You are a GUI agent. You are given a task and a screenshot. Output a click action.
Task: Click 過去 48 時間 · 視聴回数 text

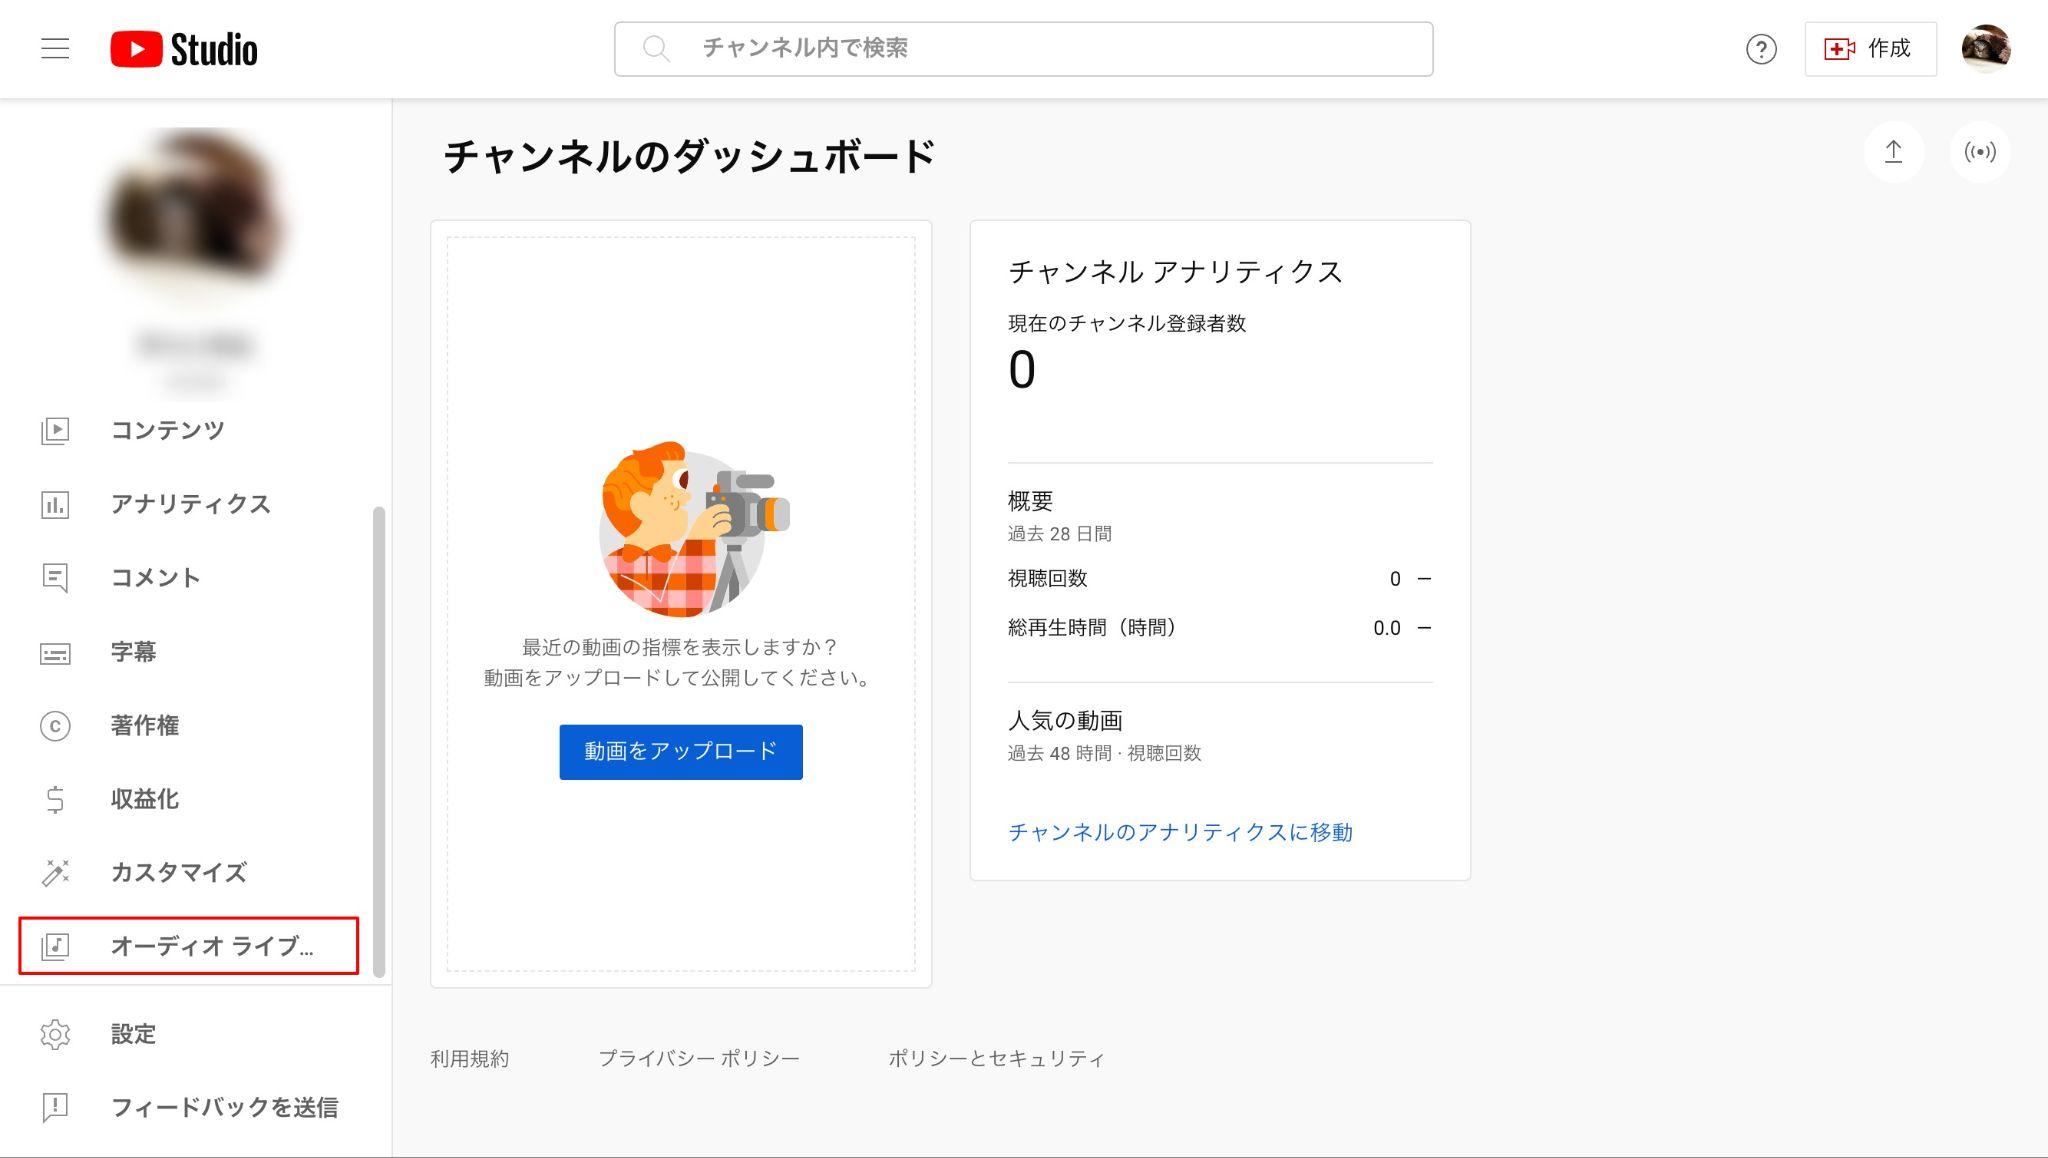coord(1105,753)
